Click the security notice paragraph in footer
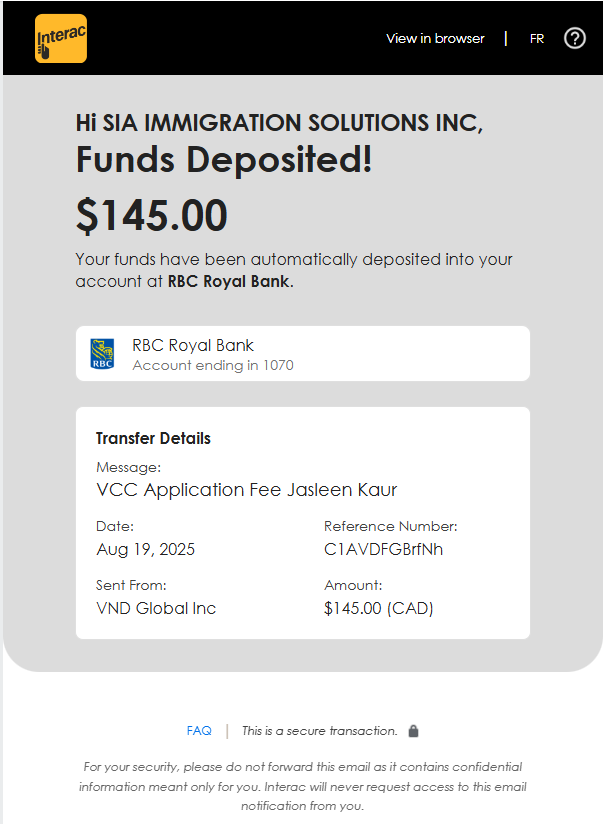Viewport: 603px width, 824px height. 302,786
